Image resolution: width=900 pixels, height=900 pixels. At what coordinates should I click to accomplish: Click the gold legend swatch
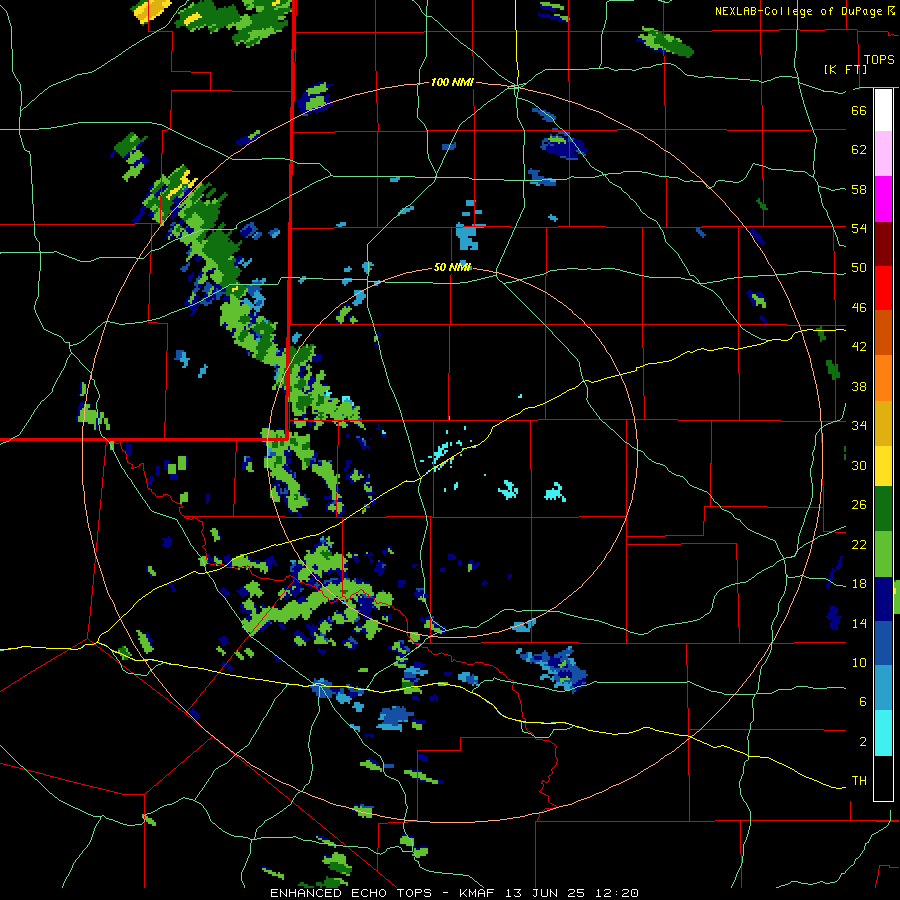883,423
